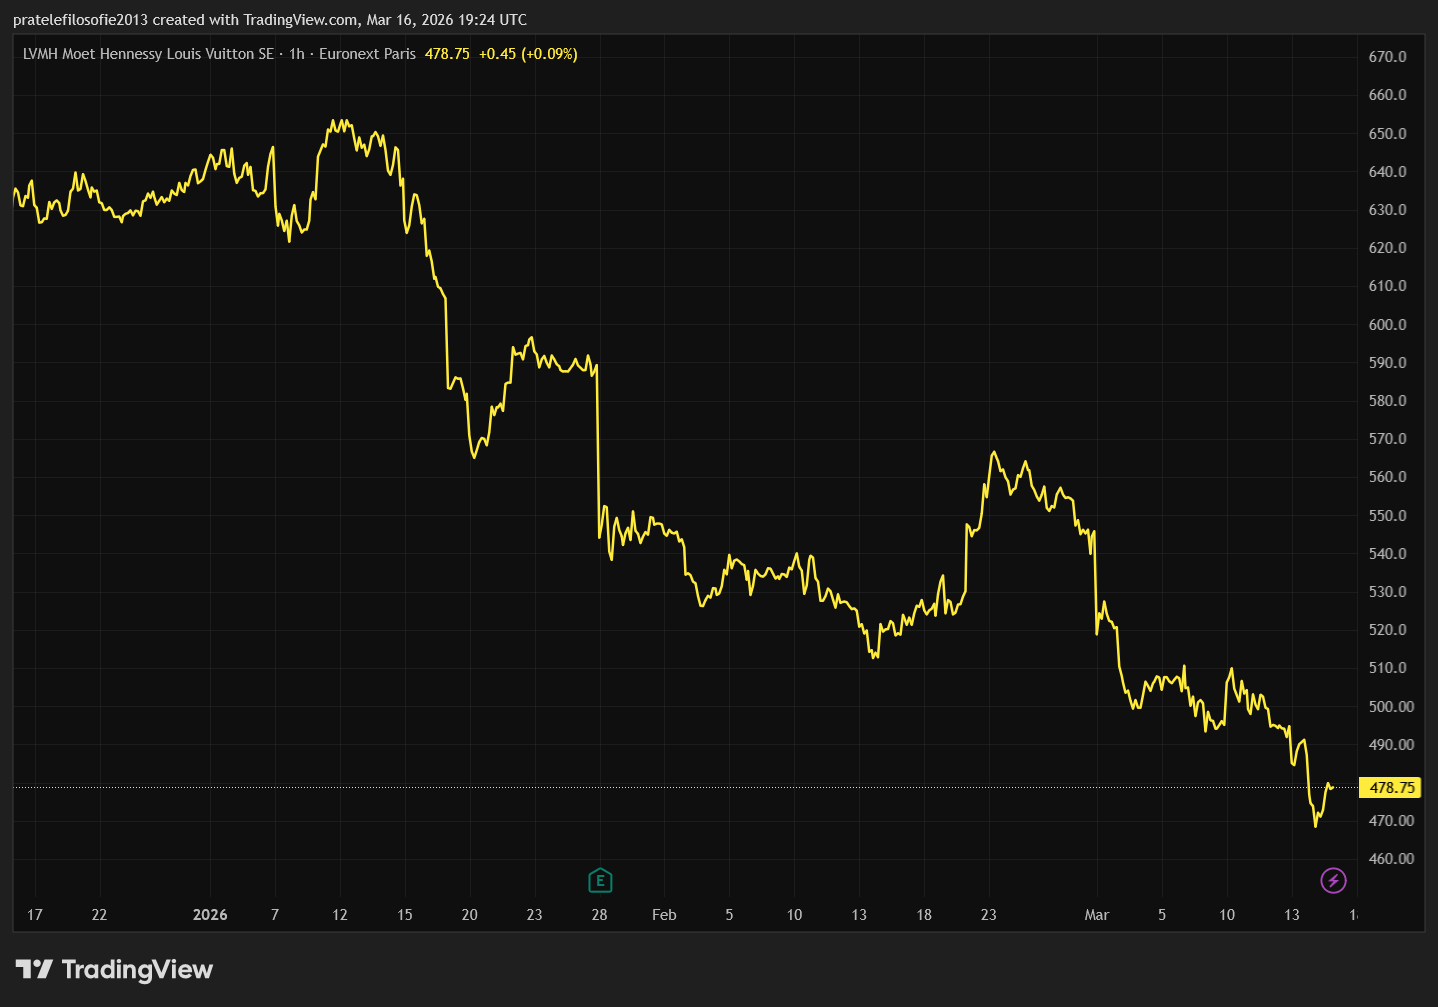
Task: Select the 540.0 price axis label
Action: 1387,554
